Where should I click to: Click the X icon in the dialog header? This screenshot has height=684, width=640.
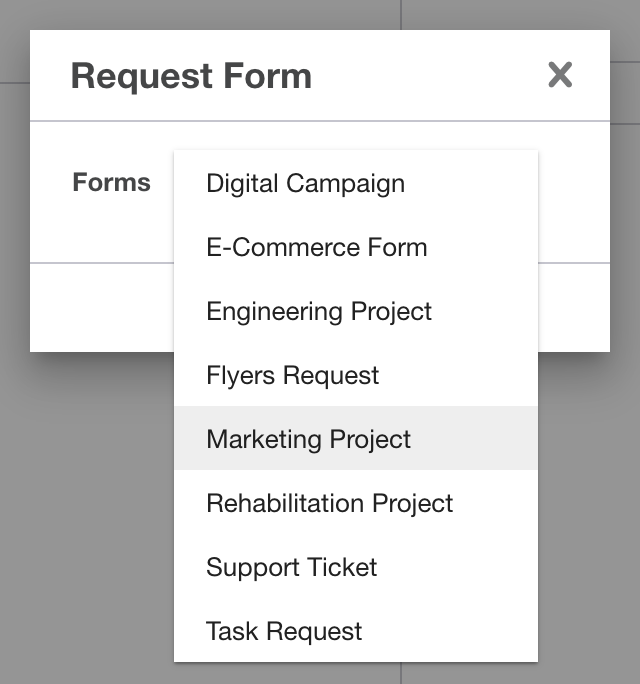click(x=560, y=75)
